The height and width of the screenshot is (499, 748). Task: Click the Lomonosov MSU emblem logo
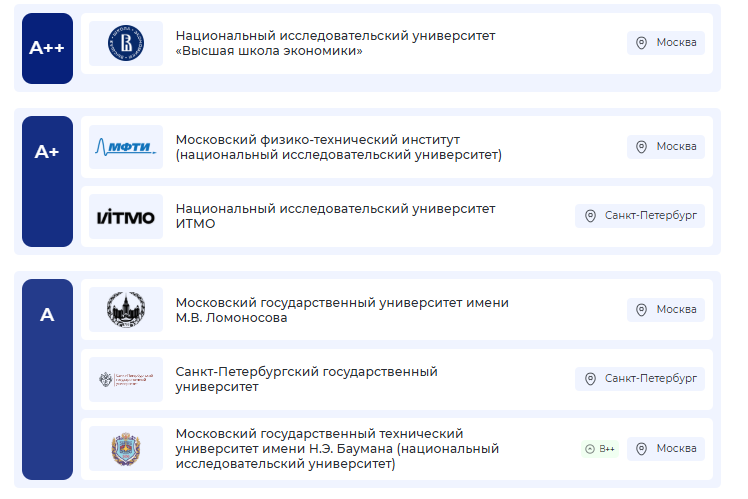pyautogui.click(x=126, y=310)
